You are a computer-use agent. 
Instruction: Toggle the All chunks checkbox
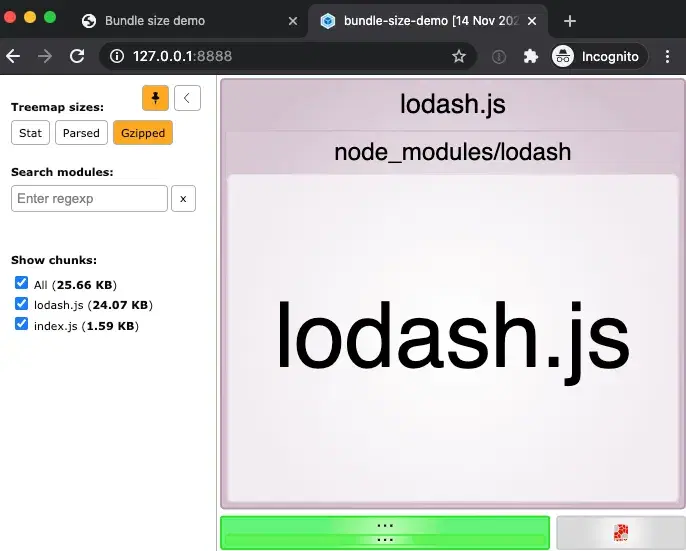tap(21, 283)
